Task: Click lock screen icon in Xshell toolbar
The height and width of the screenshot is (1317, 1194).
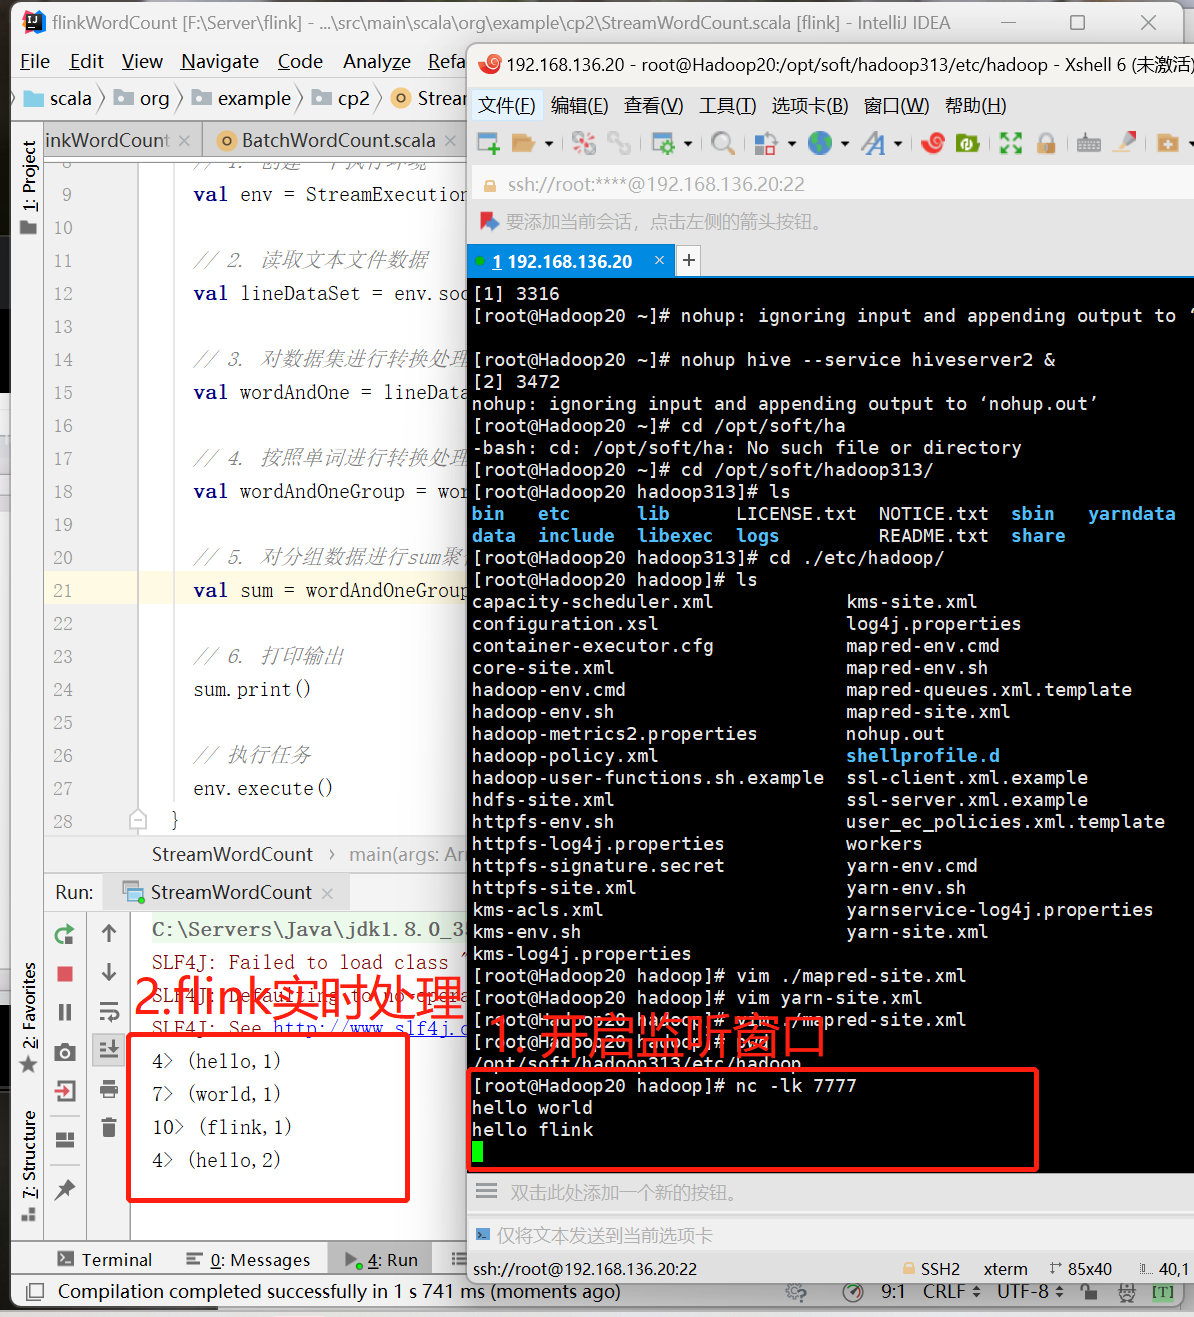Action: [1046, 144]
